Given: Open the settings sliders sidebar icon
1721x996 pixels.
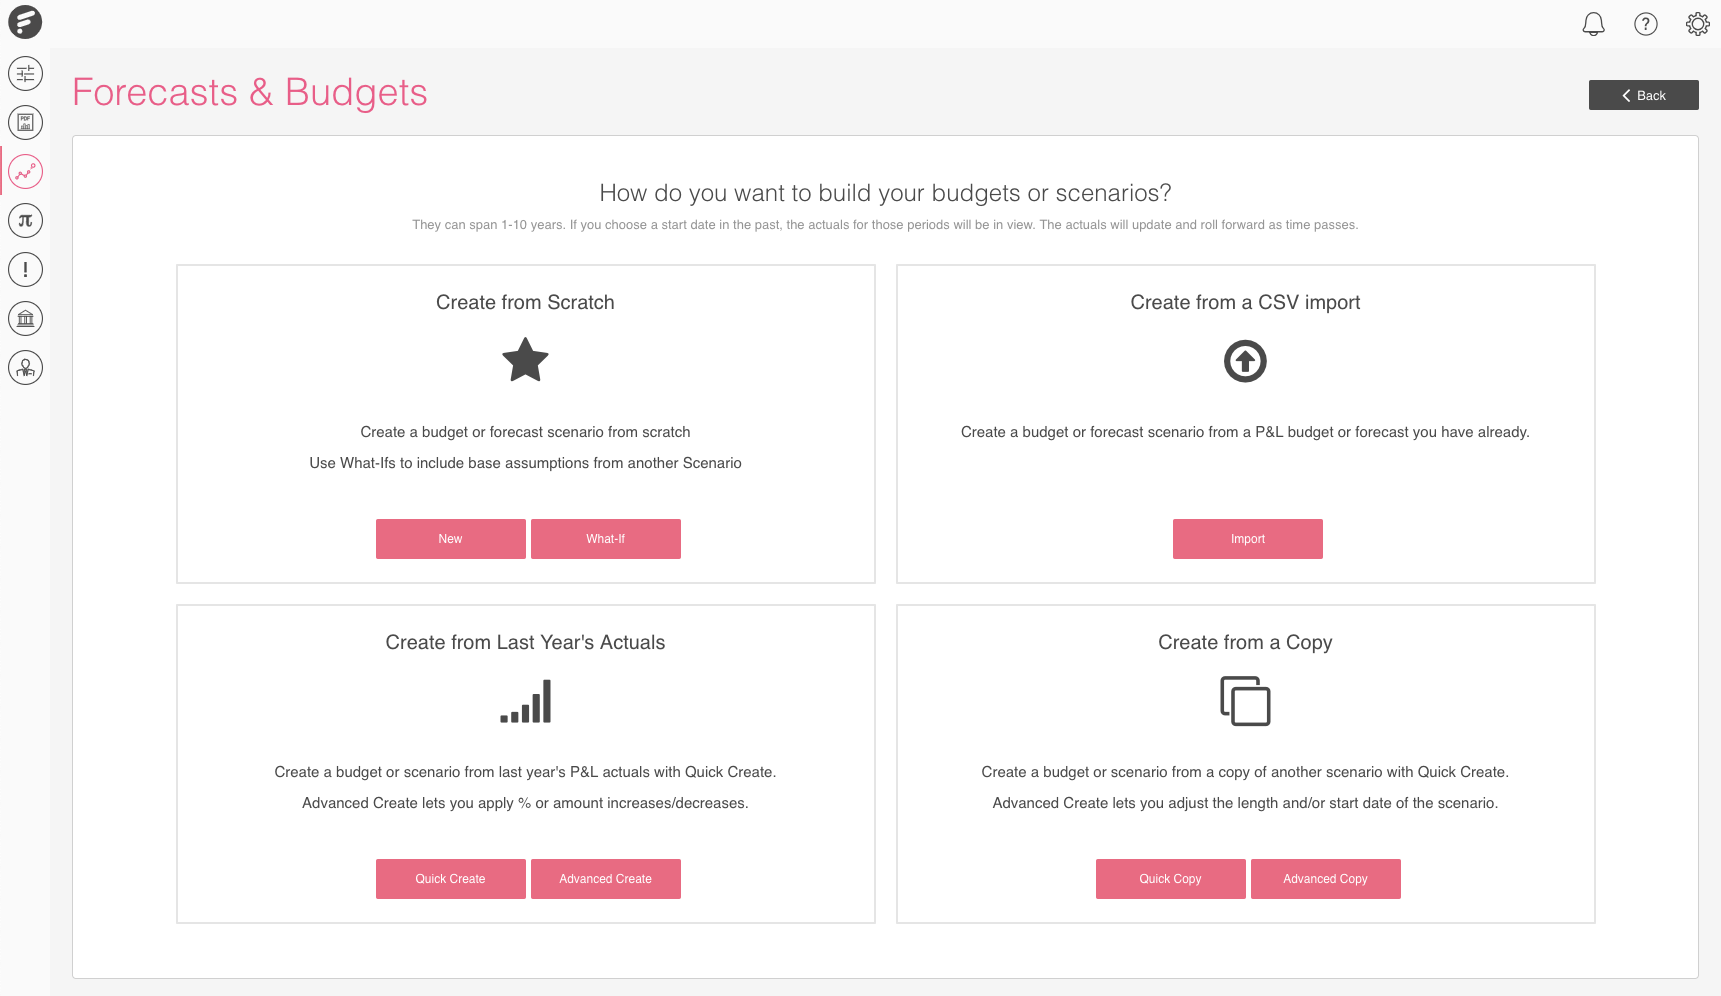Looking at the screenshot, I should click(x=25, y=73).
